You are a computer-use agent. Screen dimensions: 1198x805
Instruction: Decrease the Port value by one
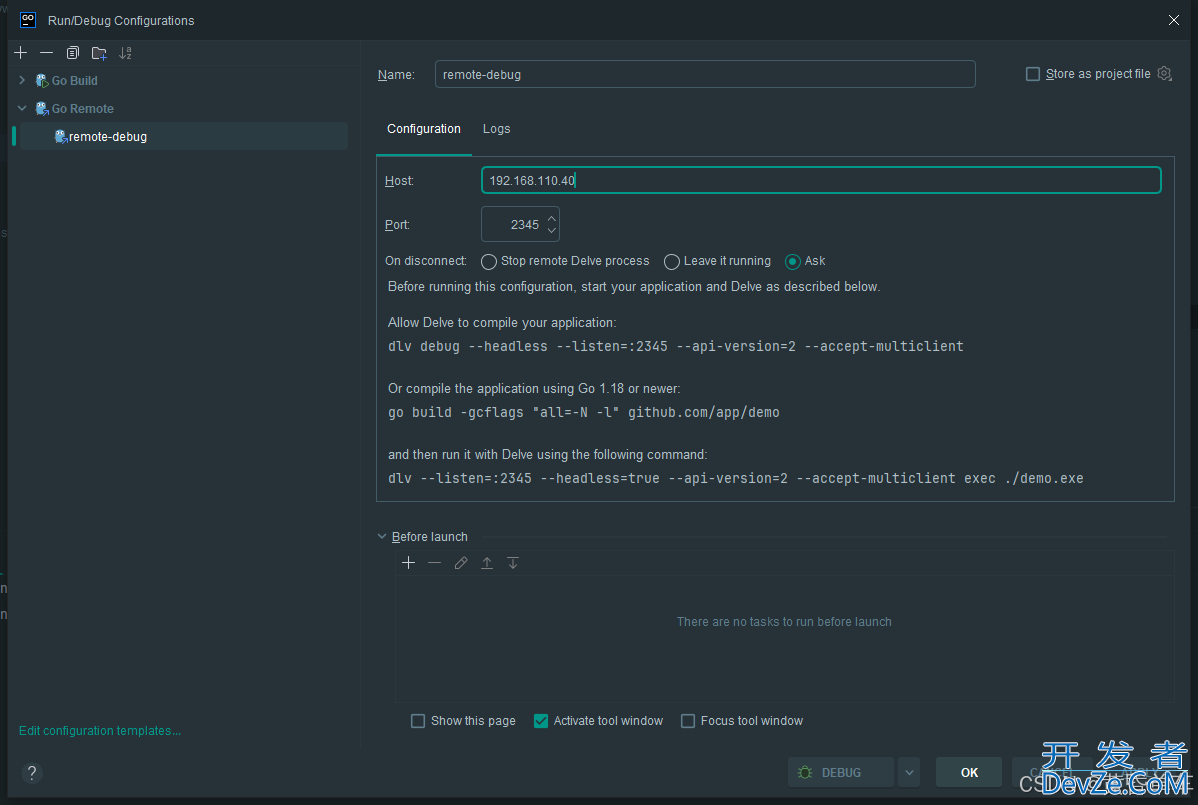(552, 231)
